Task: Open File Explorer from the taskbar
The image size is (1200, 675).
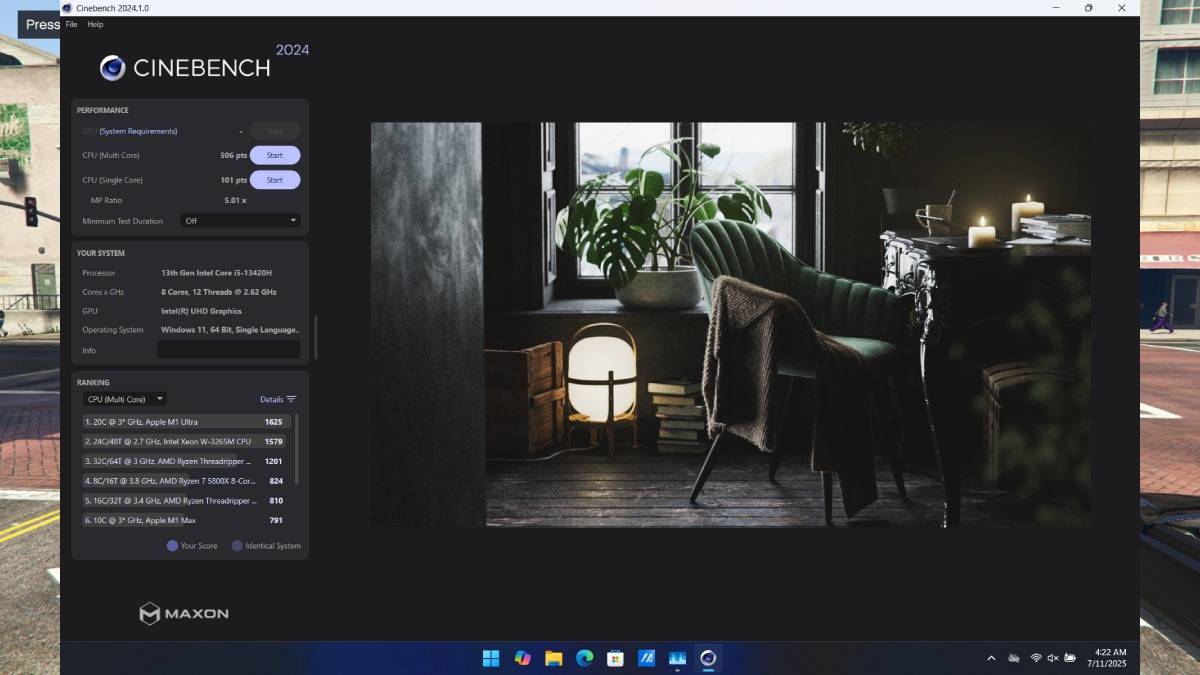Action: [x=553, y=658]
